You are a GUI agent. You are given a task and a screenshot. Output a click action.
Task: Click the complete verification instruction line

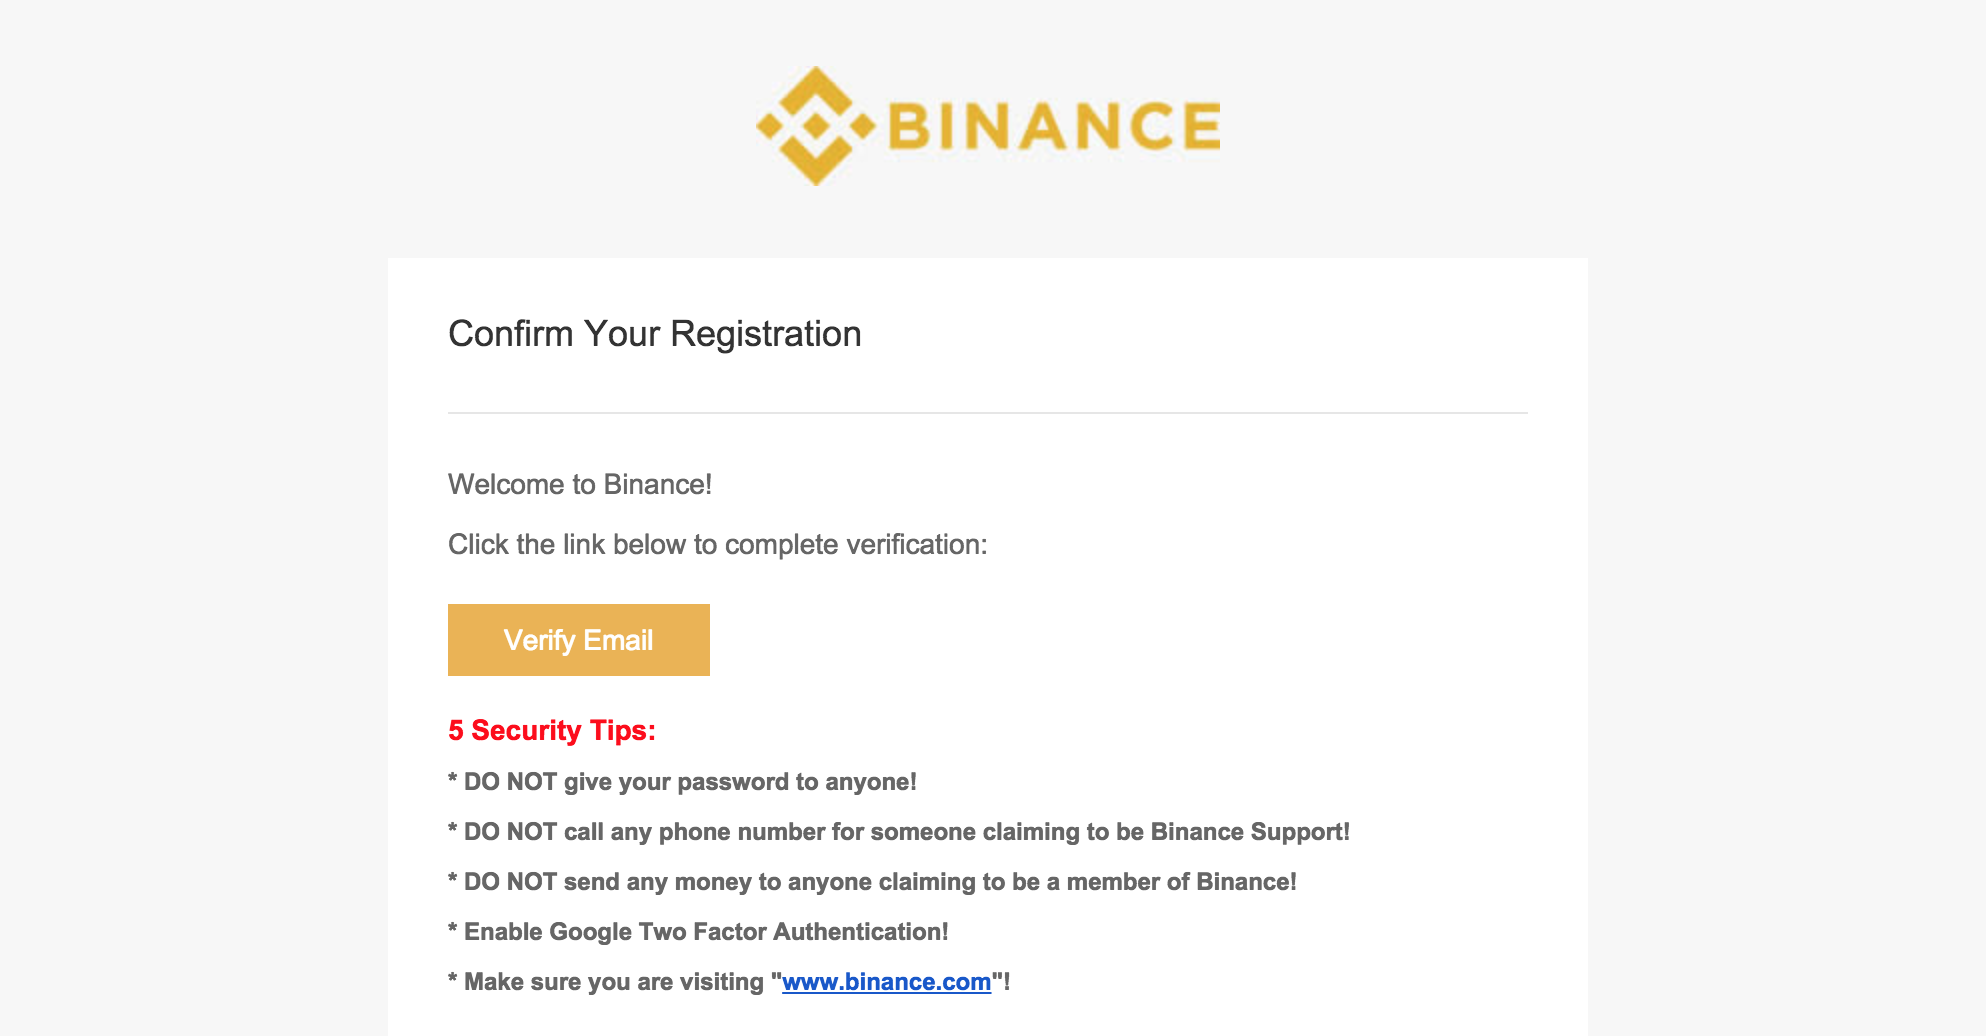coord(717,545)
